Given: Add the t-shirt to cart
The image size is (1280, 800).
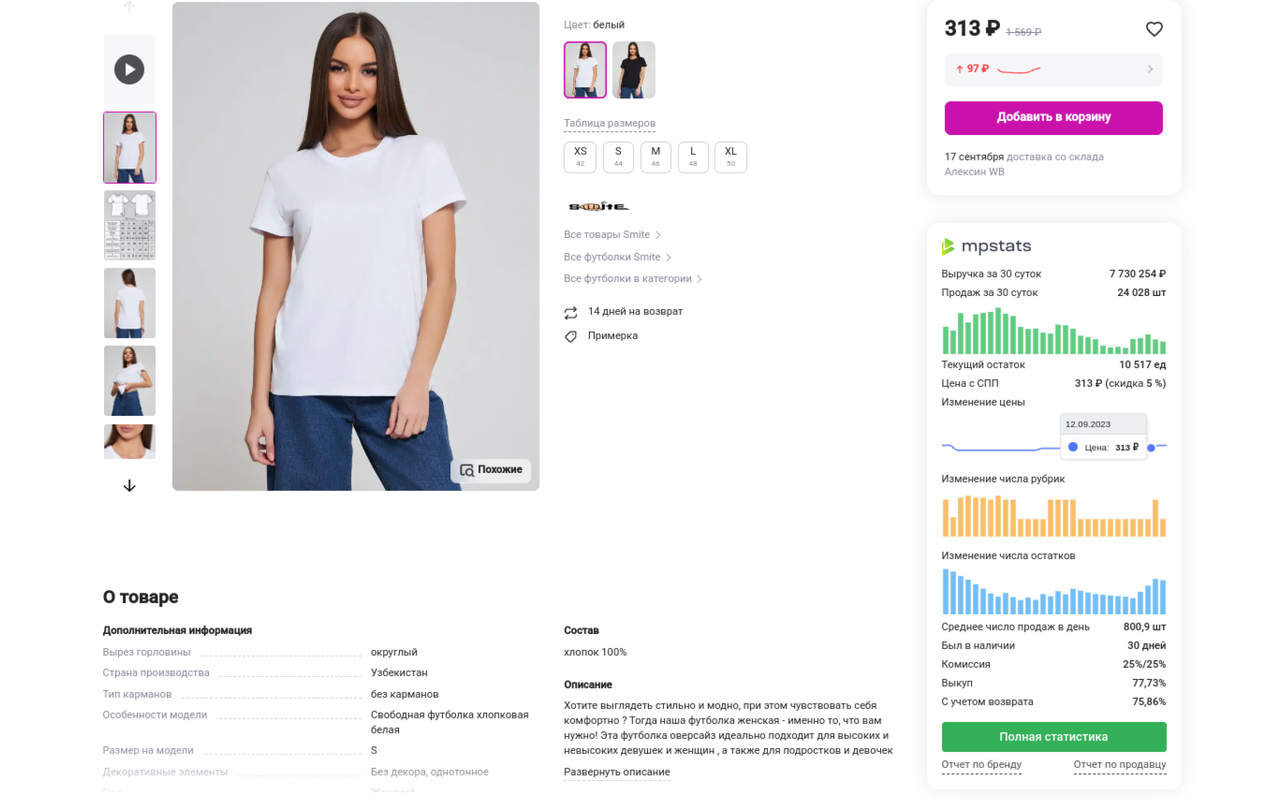Looking at the screenshot, I should [x=1053, y=118].
